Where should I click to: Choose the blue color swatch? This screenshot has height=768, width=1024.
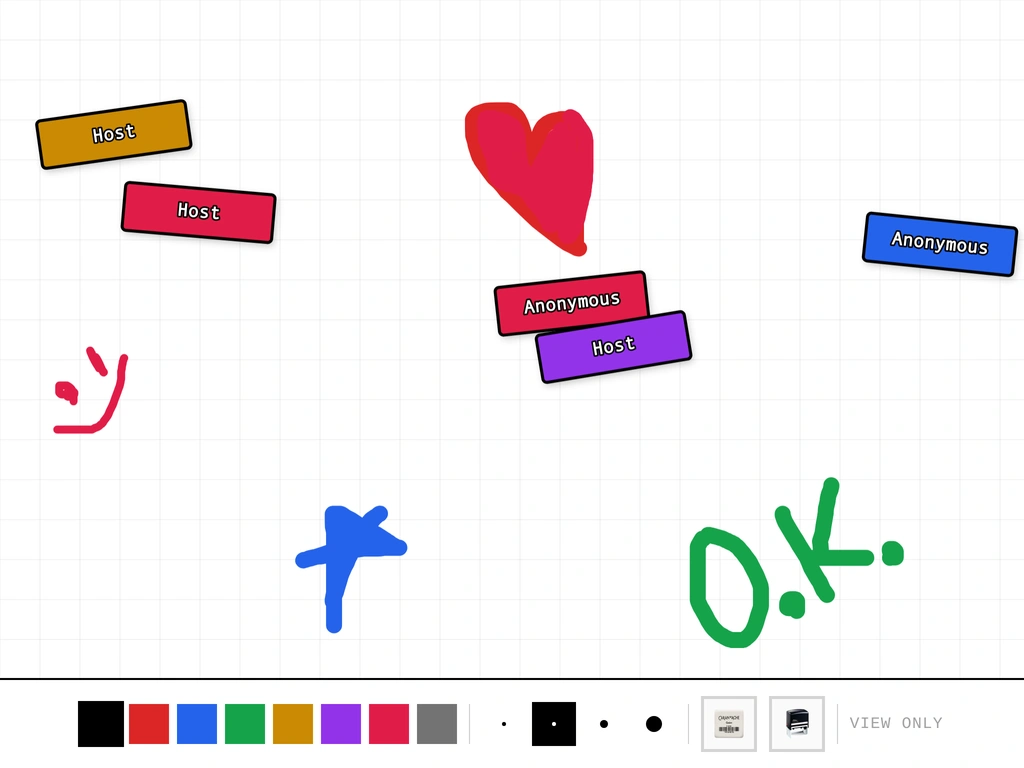tap(197, 724)
